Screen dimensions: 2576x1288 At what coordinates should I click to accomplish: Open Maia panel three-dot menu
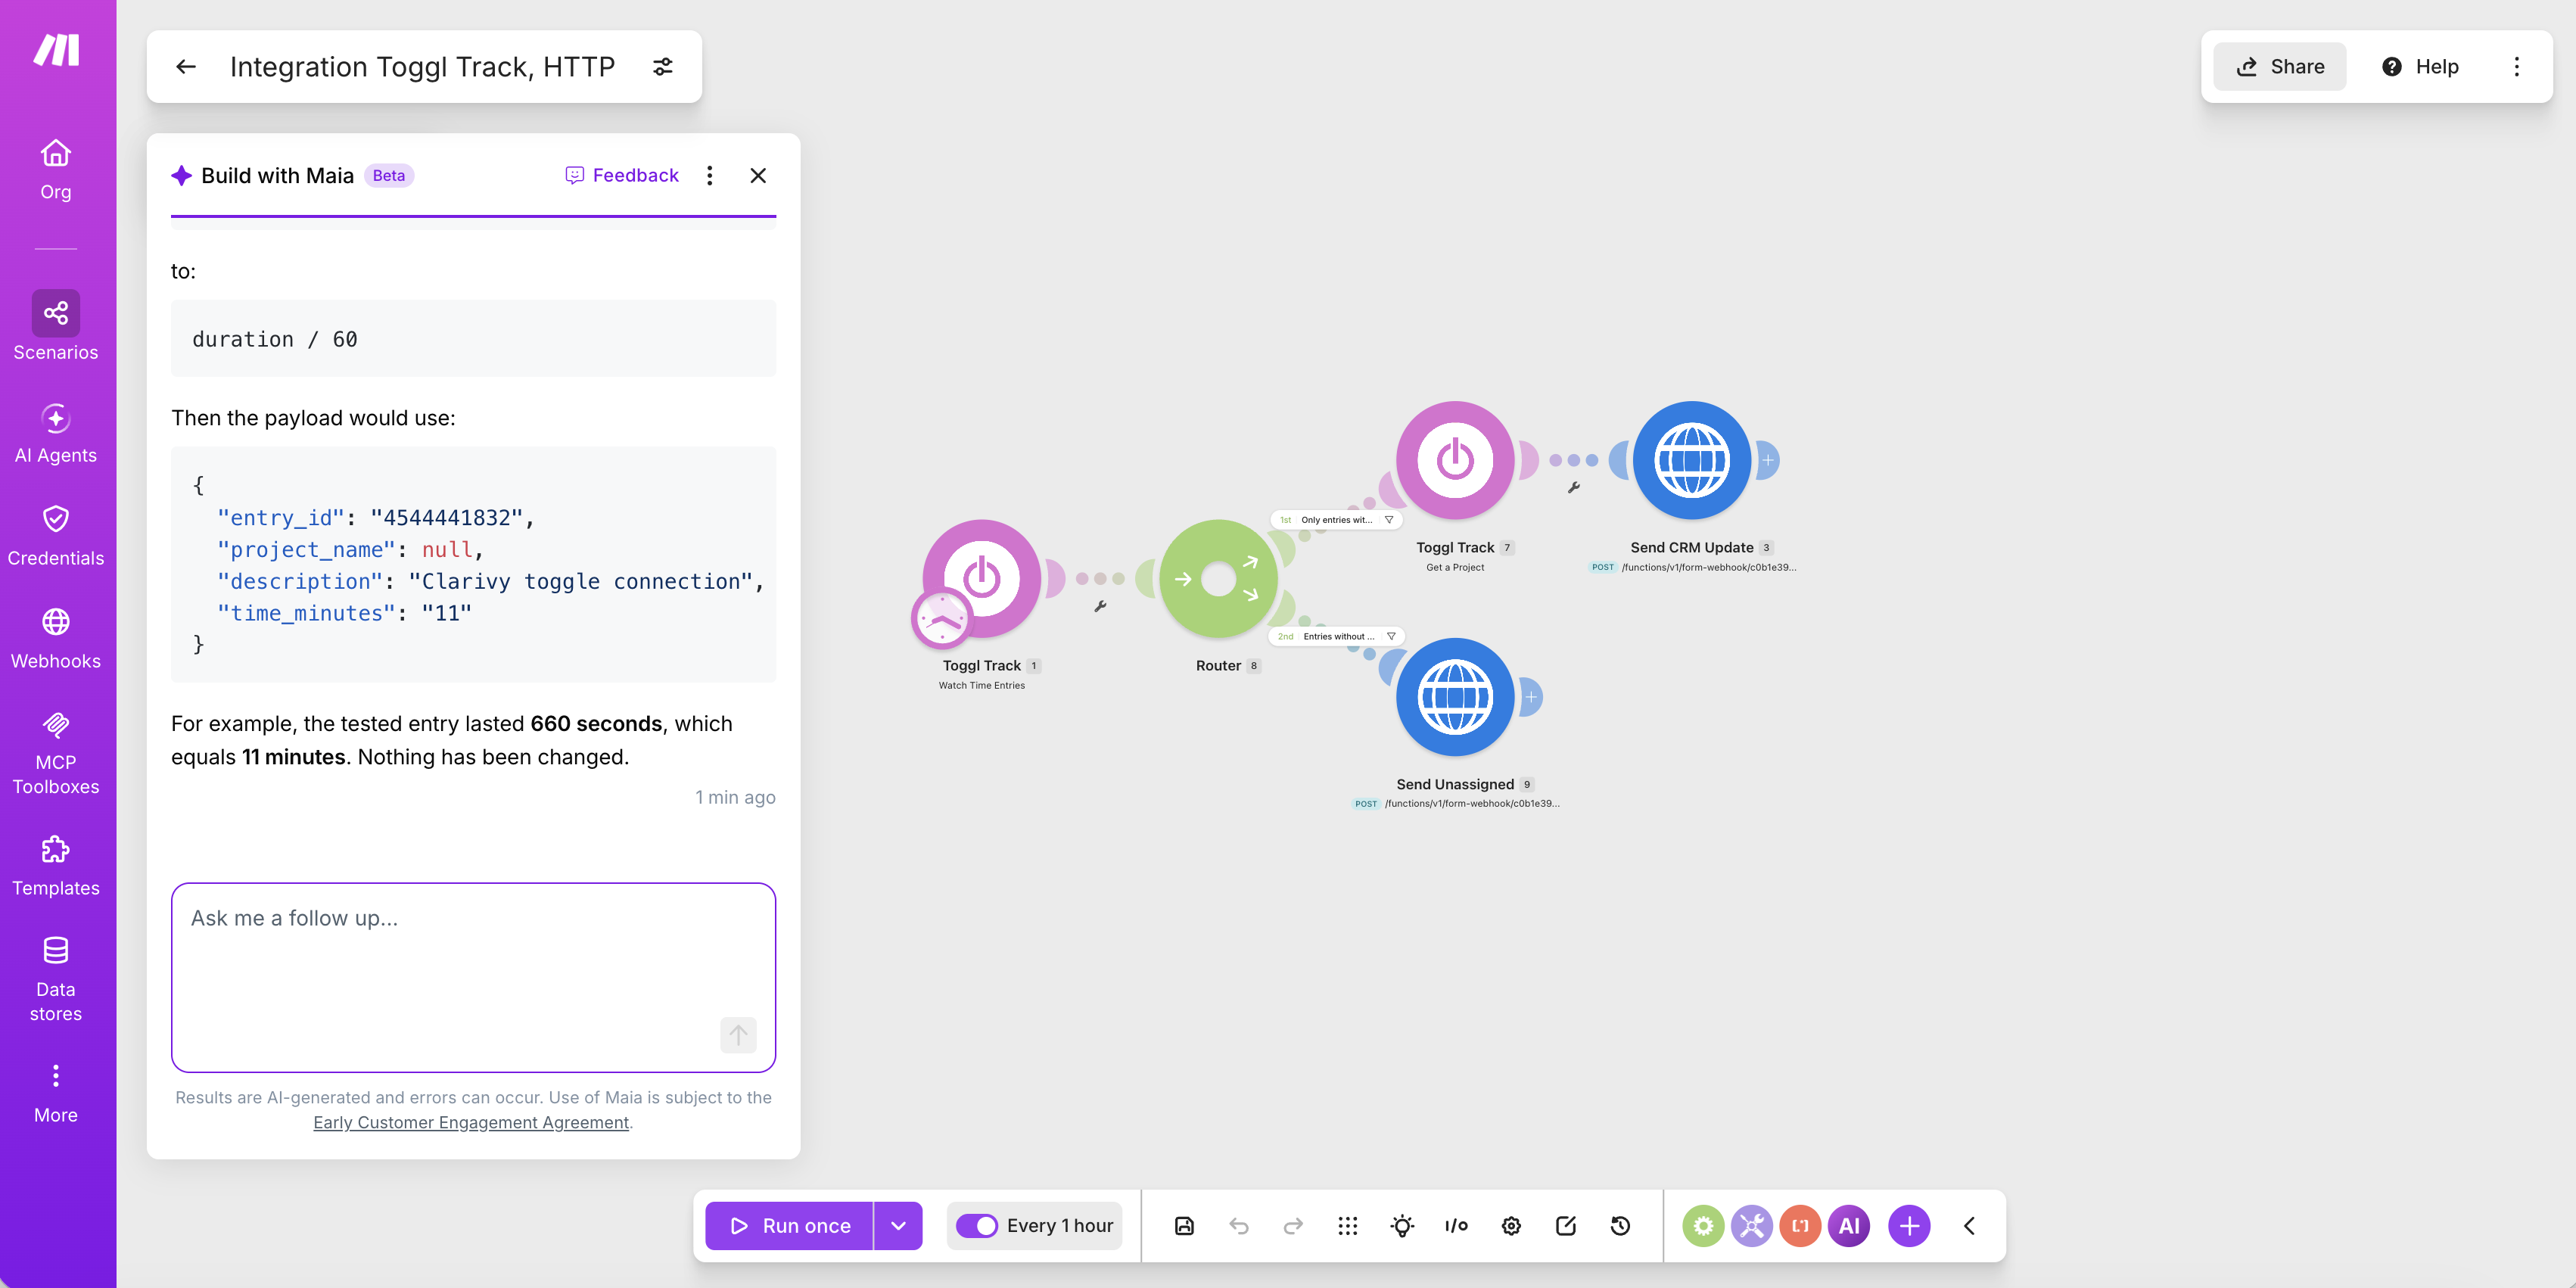point(710,175)
